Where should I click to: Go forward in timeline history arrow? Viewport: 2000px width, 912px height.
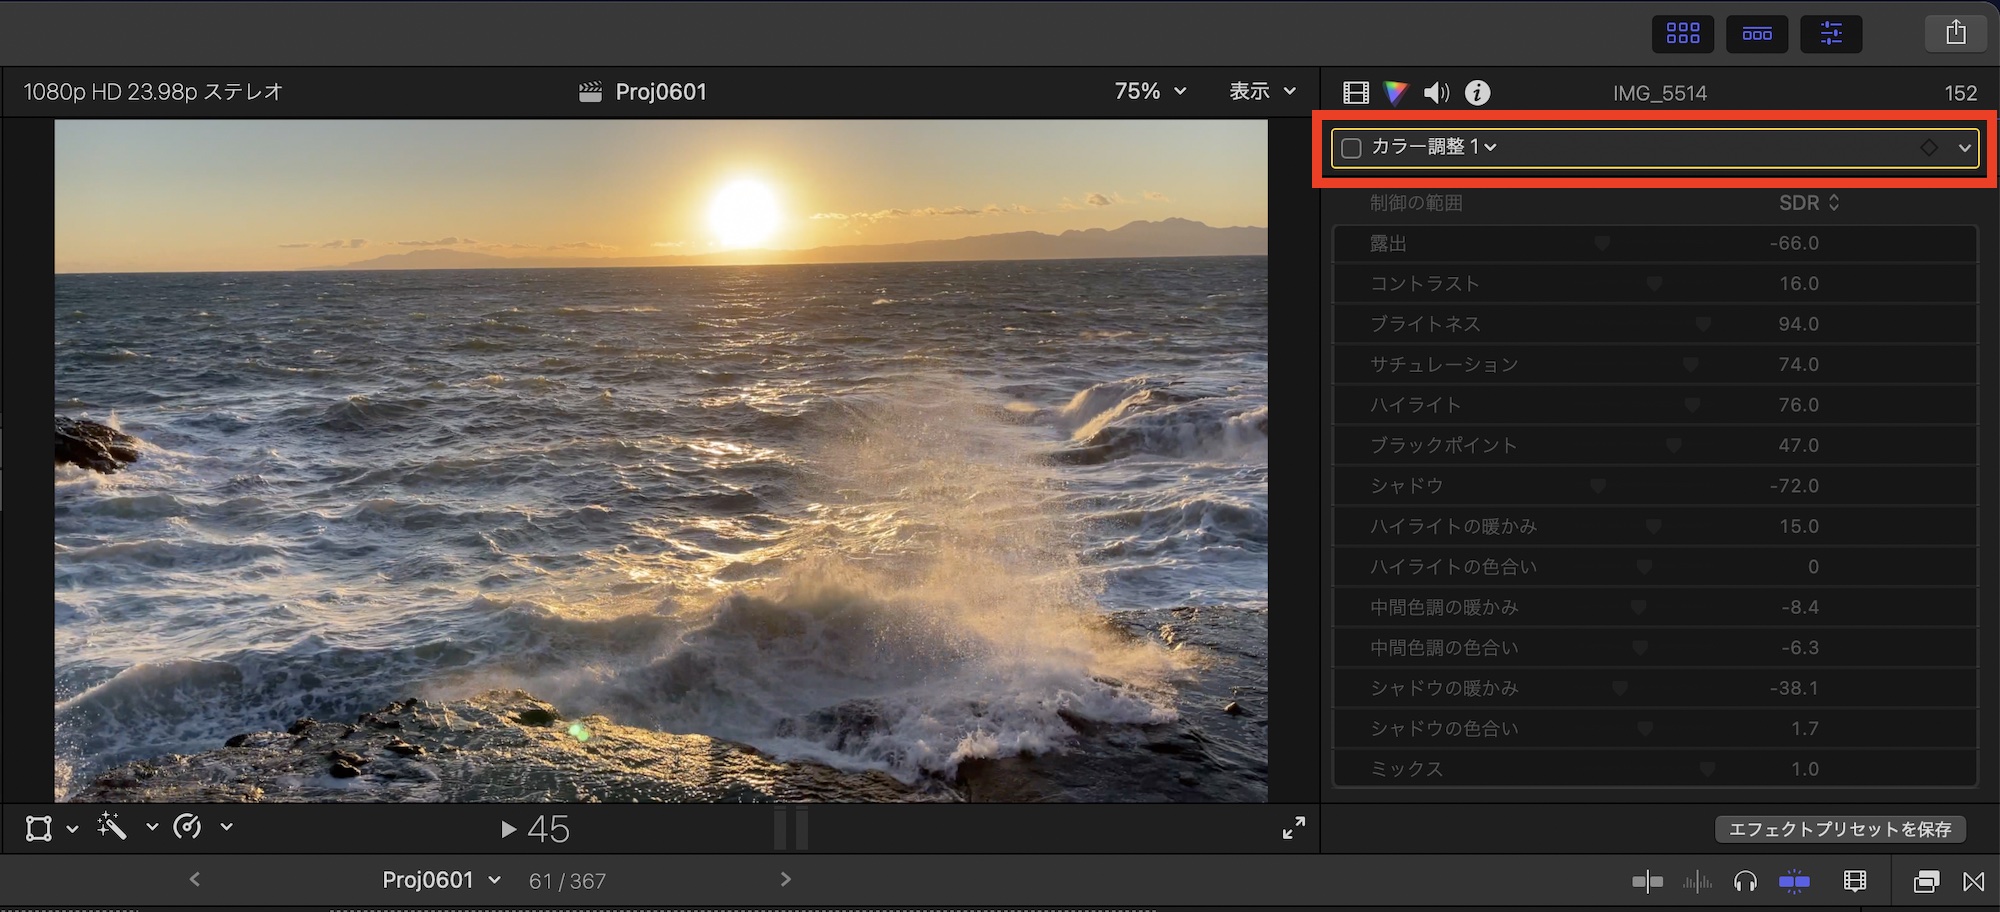[785, 879]
